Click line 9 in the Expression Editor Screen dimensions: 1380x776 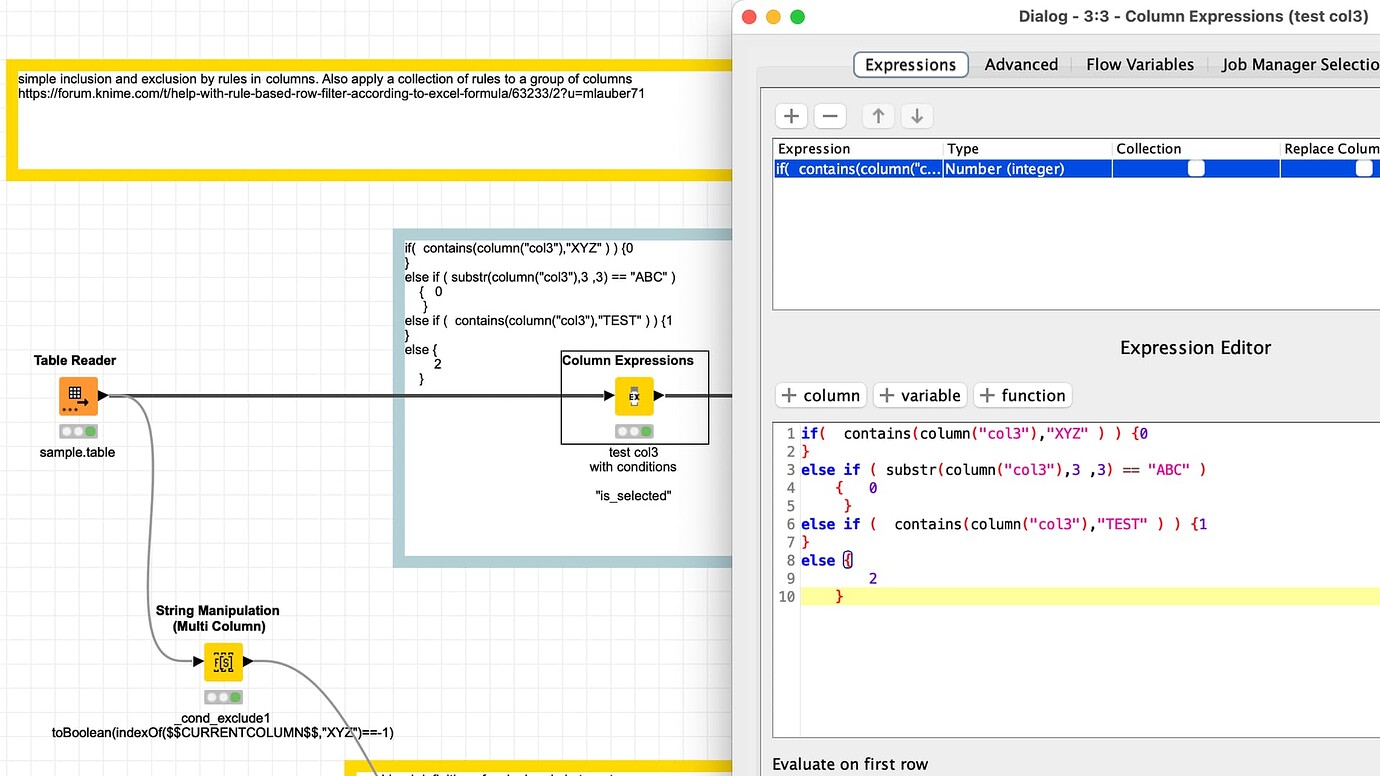(x=870, y=578)
